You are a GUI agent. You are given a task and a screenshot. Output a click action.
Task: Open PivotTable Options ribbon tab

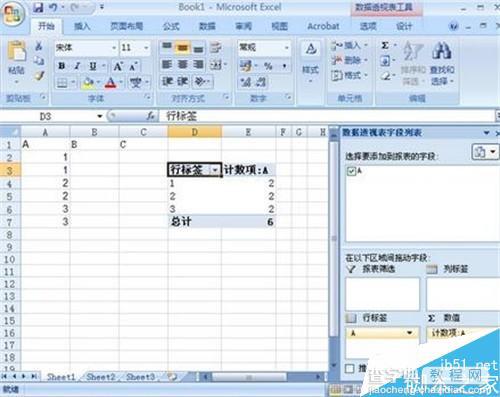(369, 26)
